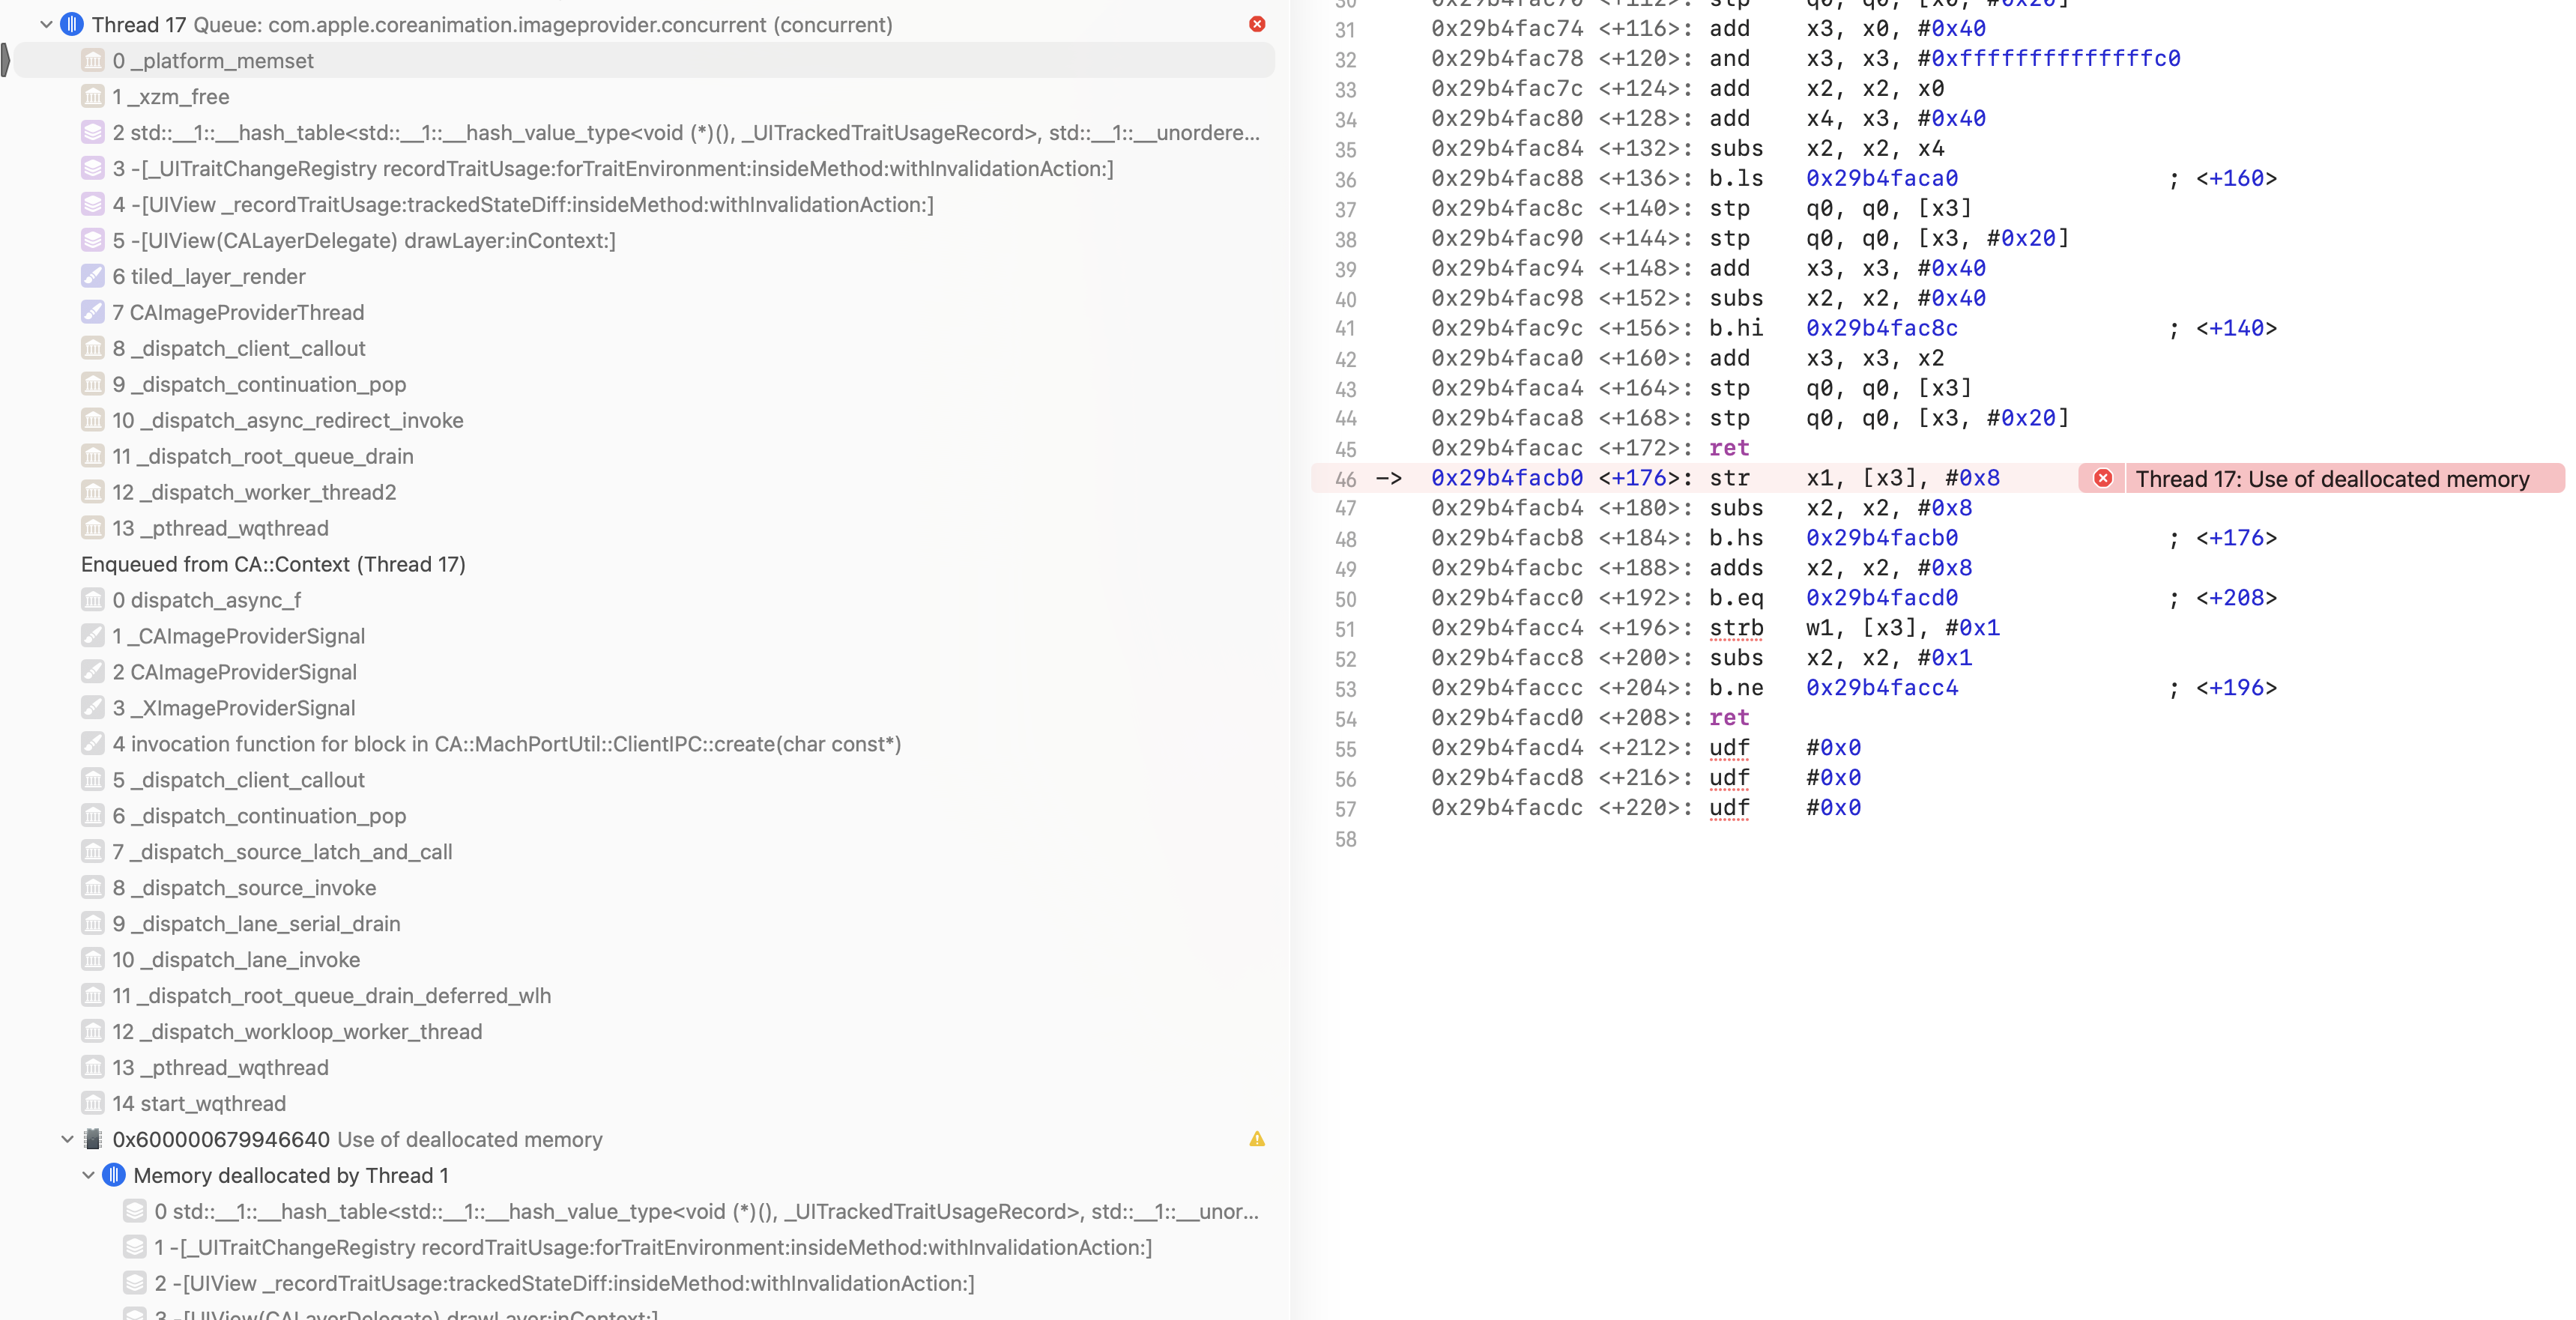Click the yellow warning icon beside deallocated memory address
The width and height of the screenshot is (2576, 1320).
1257,1139
